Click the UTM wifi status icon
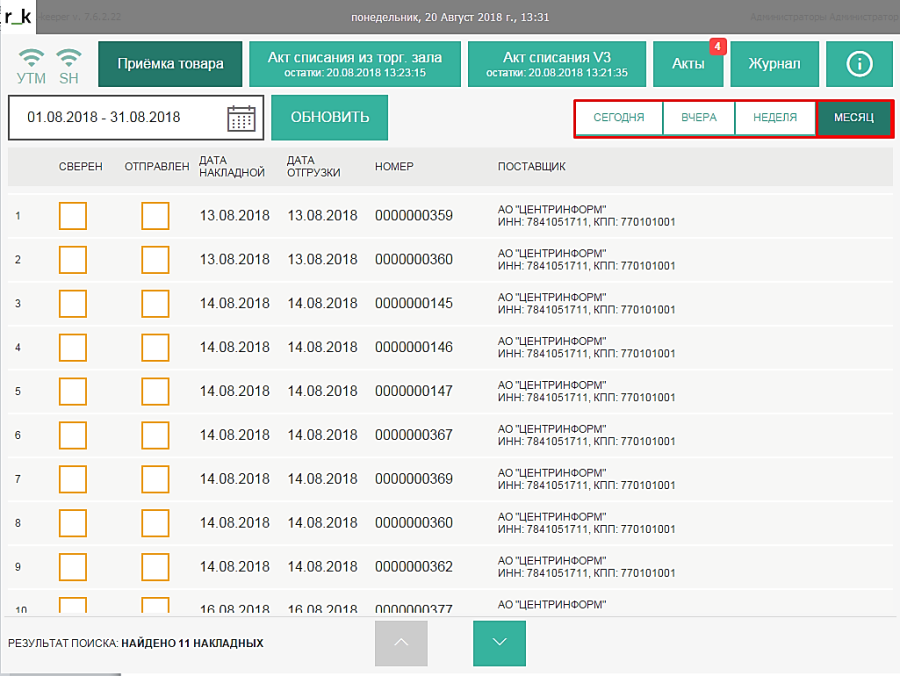Screen dimensions: 900x676 (x=31, y=59)
